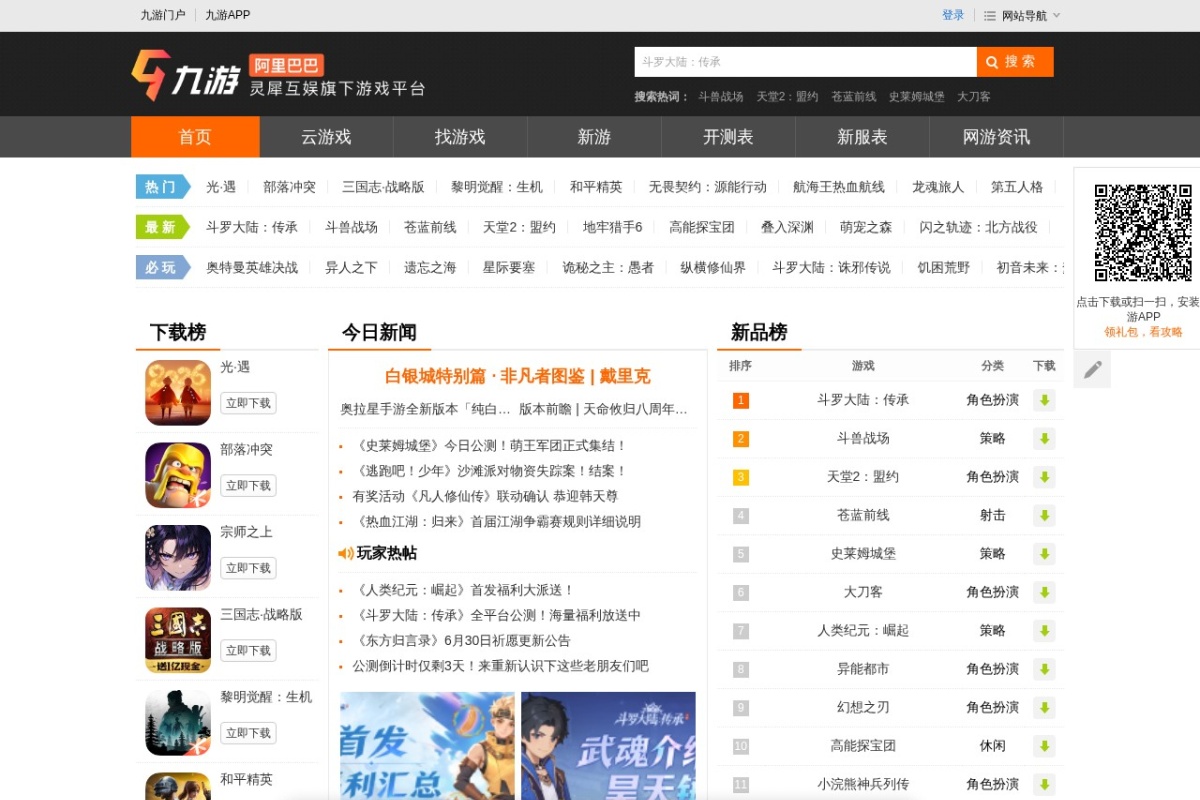Image resolution: width=1200 pixels, height=800 pixels.
Task: Focus the search input field
Action: [x=805, y=62]
